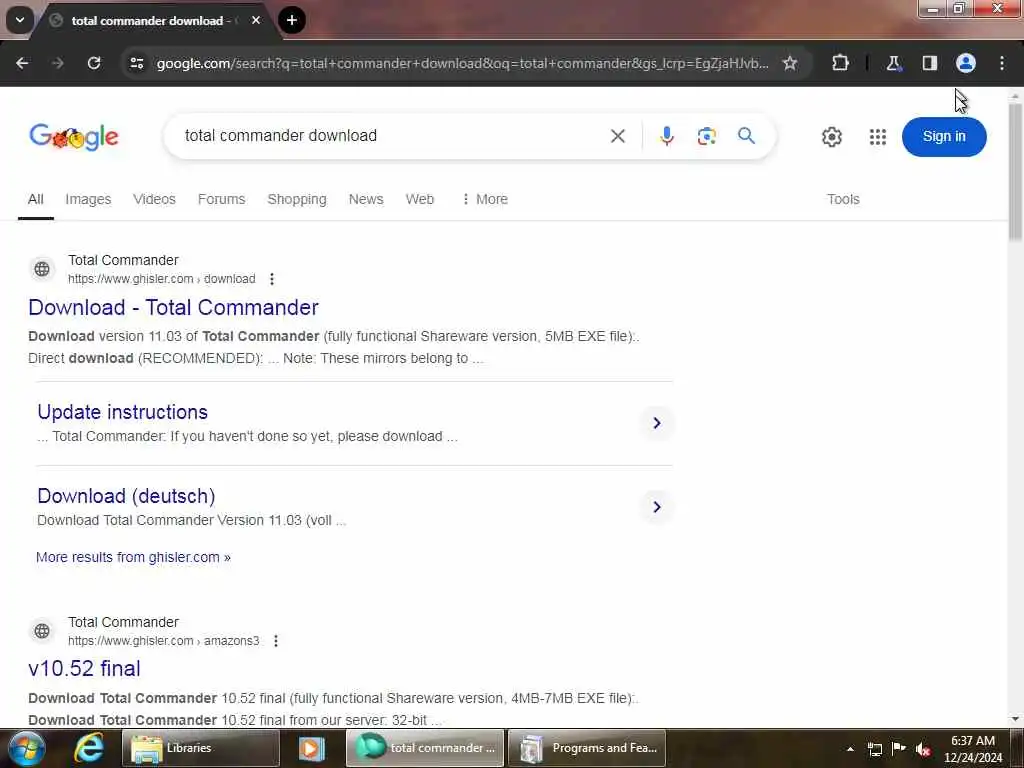1024x768 pixels.
Task: Expand Update instructions chevron
Action: (656, 423)
